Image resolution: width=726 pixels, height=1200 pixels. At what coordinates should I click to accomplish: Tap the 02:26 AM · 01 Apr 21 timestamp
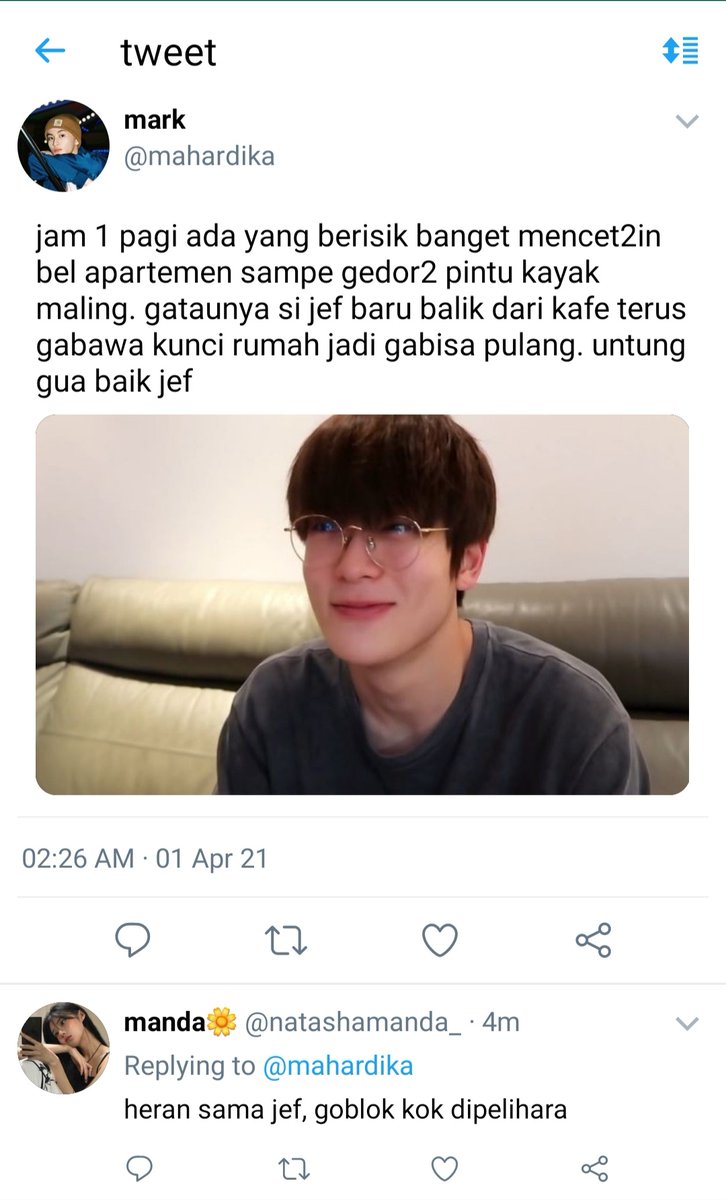pyautogui.click(x=145, y=858)
